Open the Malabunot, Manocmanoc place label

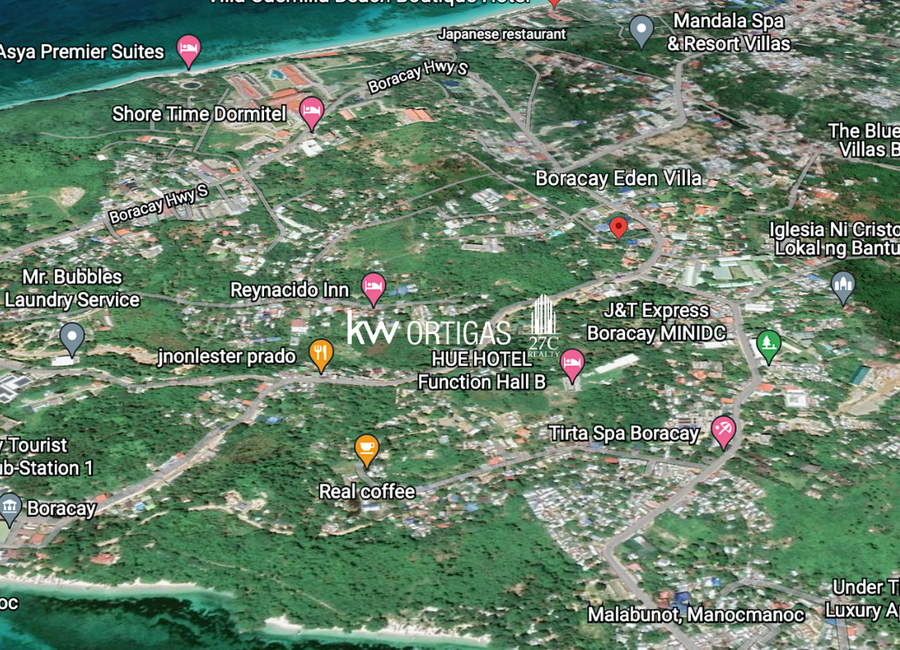click(696, 615)
